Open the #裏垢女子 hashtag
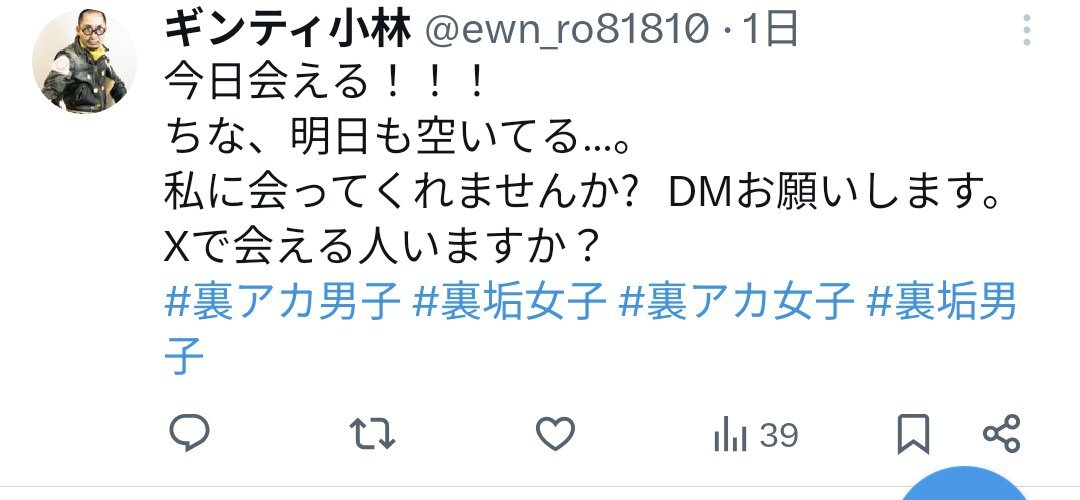The width and height of the screenshot is (1080, 500). coord(510,303)
